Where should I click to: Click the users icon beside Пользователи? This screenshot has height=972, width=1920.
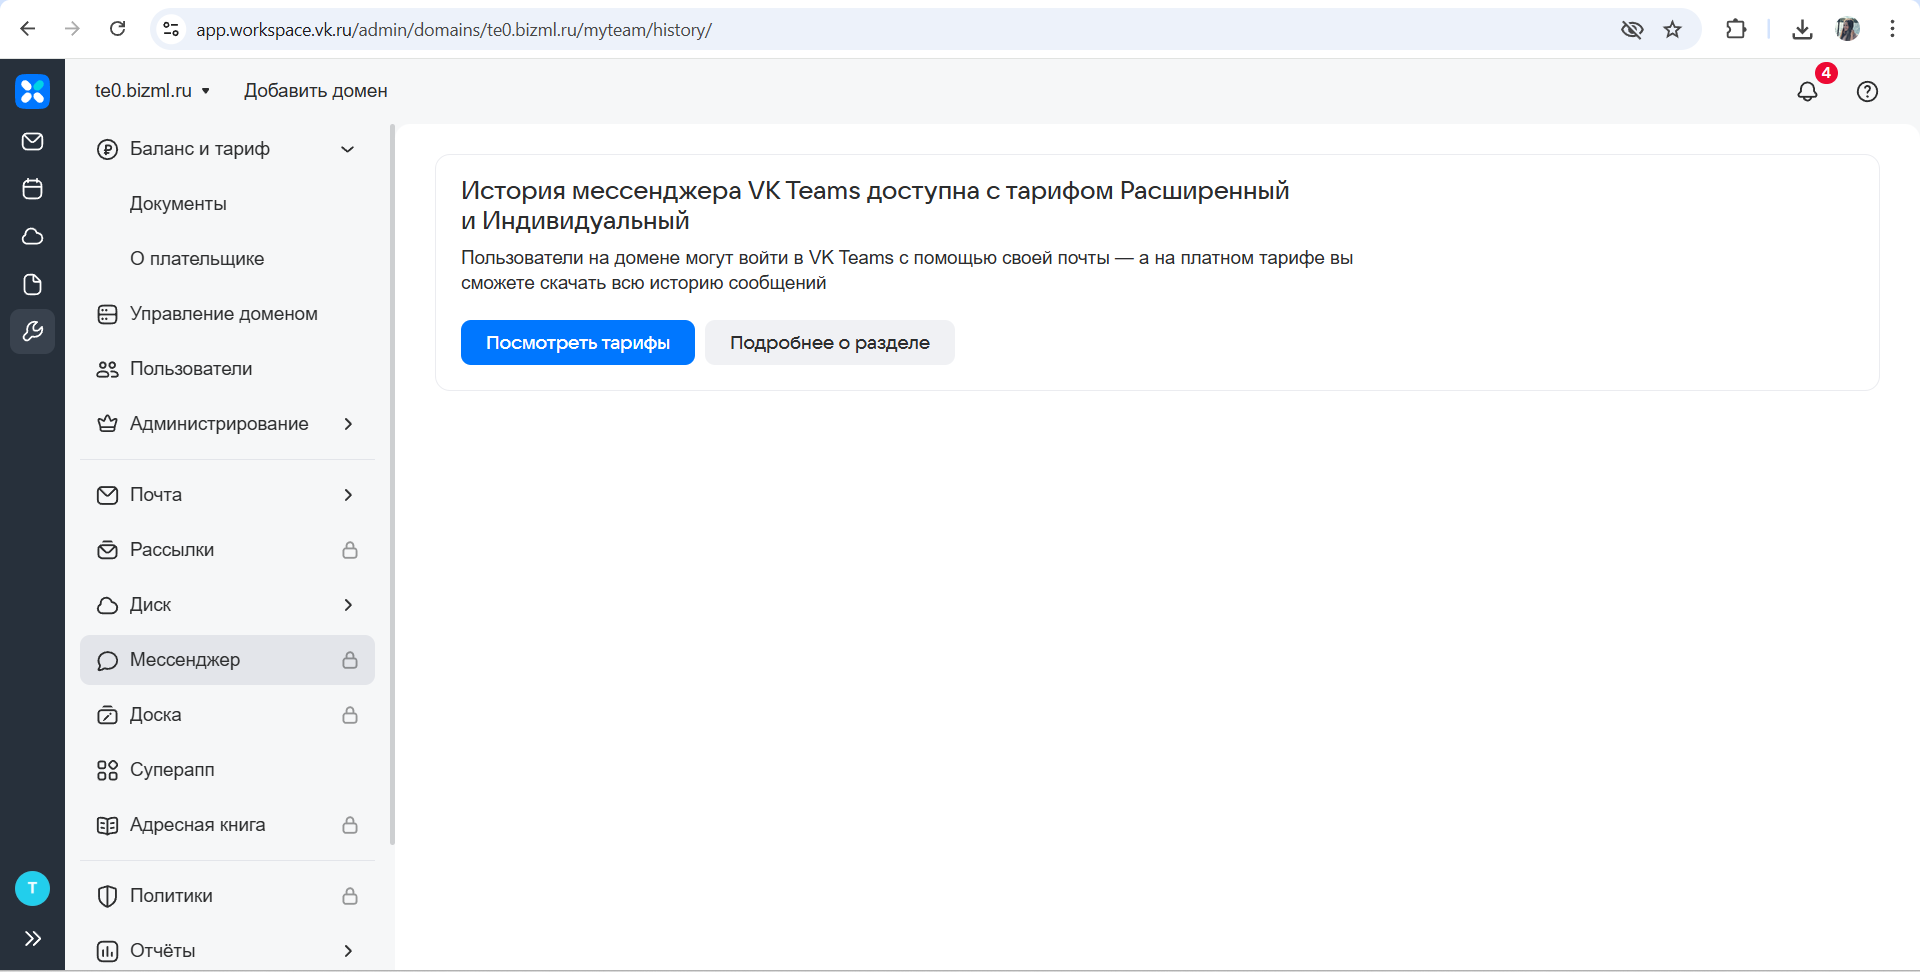tap(107, 370)
